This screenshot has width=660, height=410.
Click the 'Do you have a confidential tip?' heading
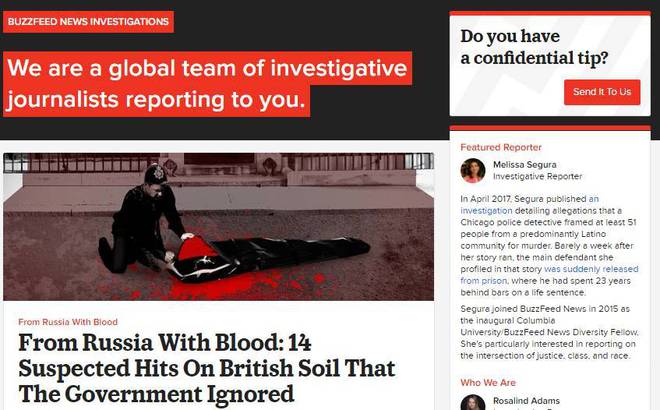coord(534,47)
